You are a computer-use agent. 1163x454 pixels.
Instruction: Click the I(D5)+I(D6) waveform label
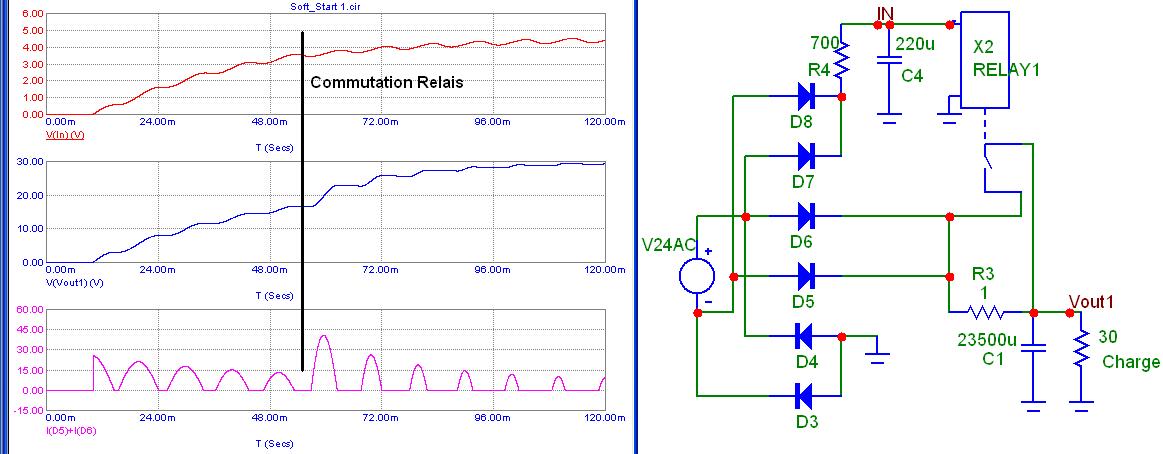point(71,430)
